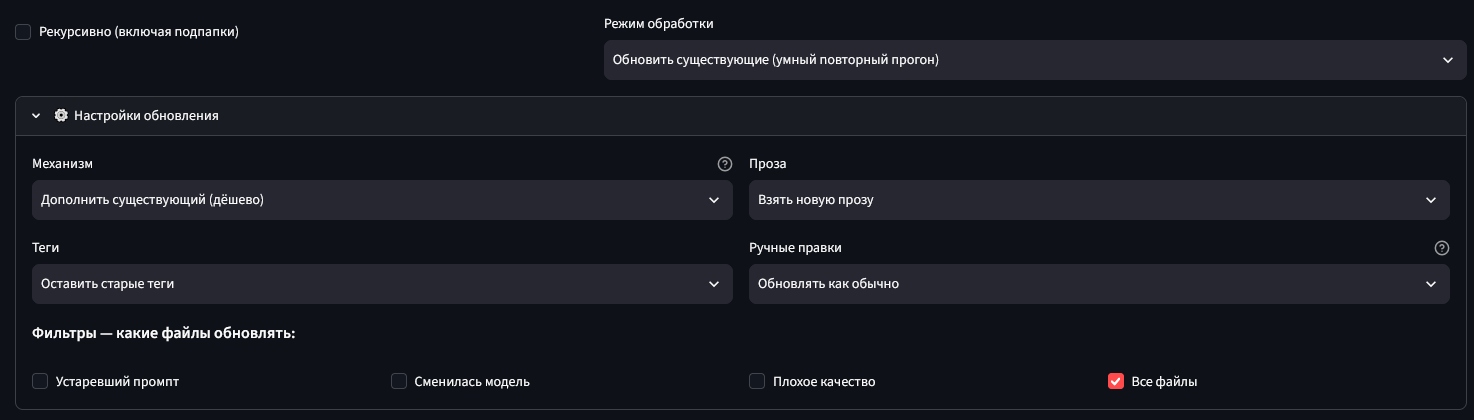The height and width of the screenshot is (420, 1474).
Task: Open the Дополнить существующий (дёшево) selector
Action: coord(382,200)
